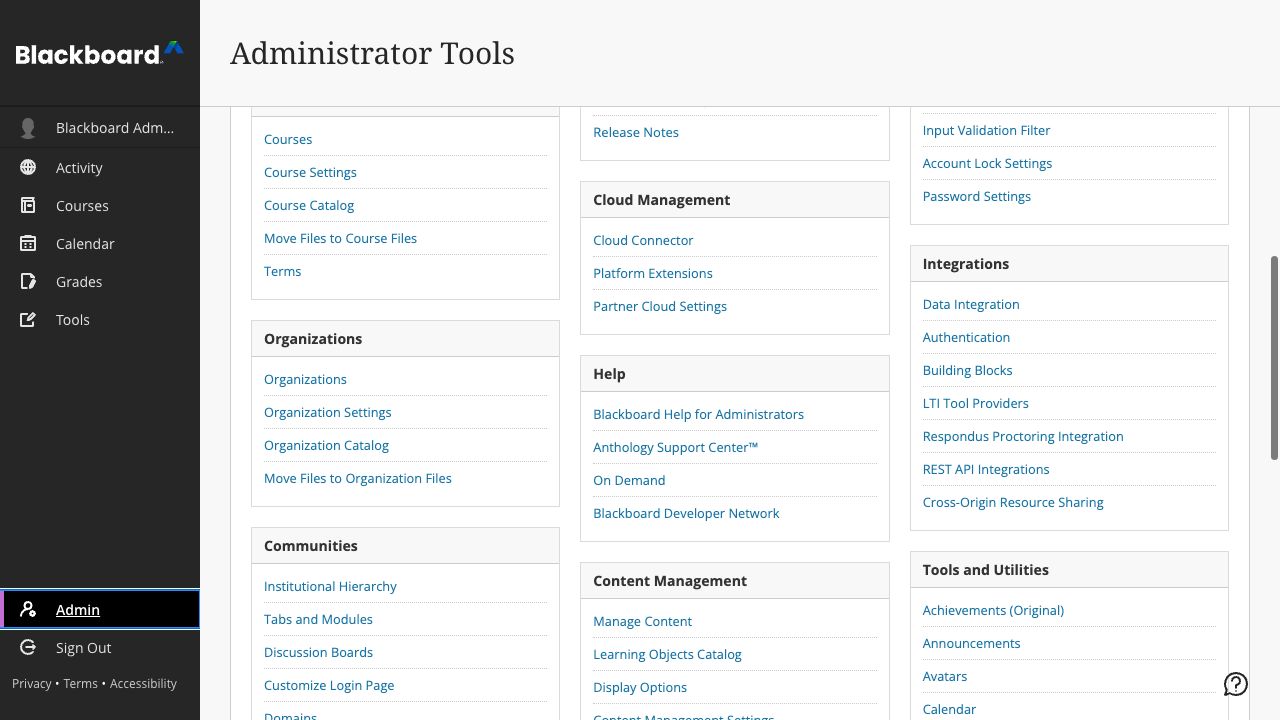
Task: Open Building Blocks
Action: tap(967, 370)
